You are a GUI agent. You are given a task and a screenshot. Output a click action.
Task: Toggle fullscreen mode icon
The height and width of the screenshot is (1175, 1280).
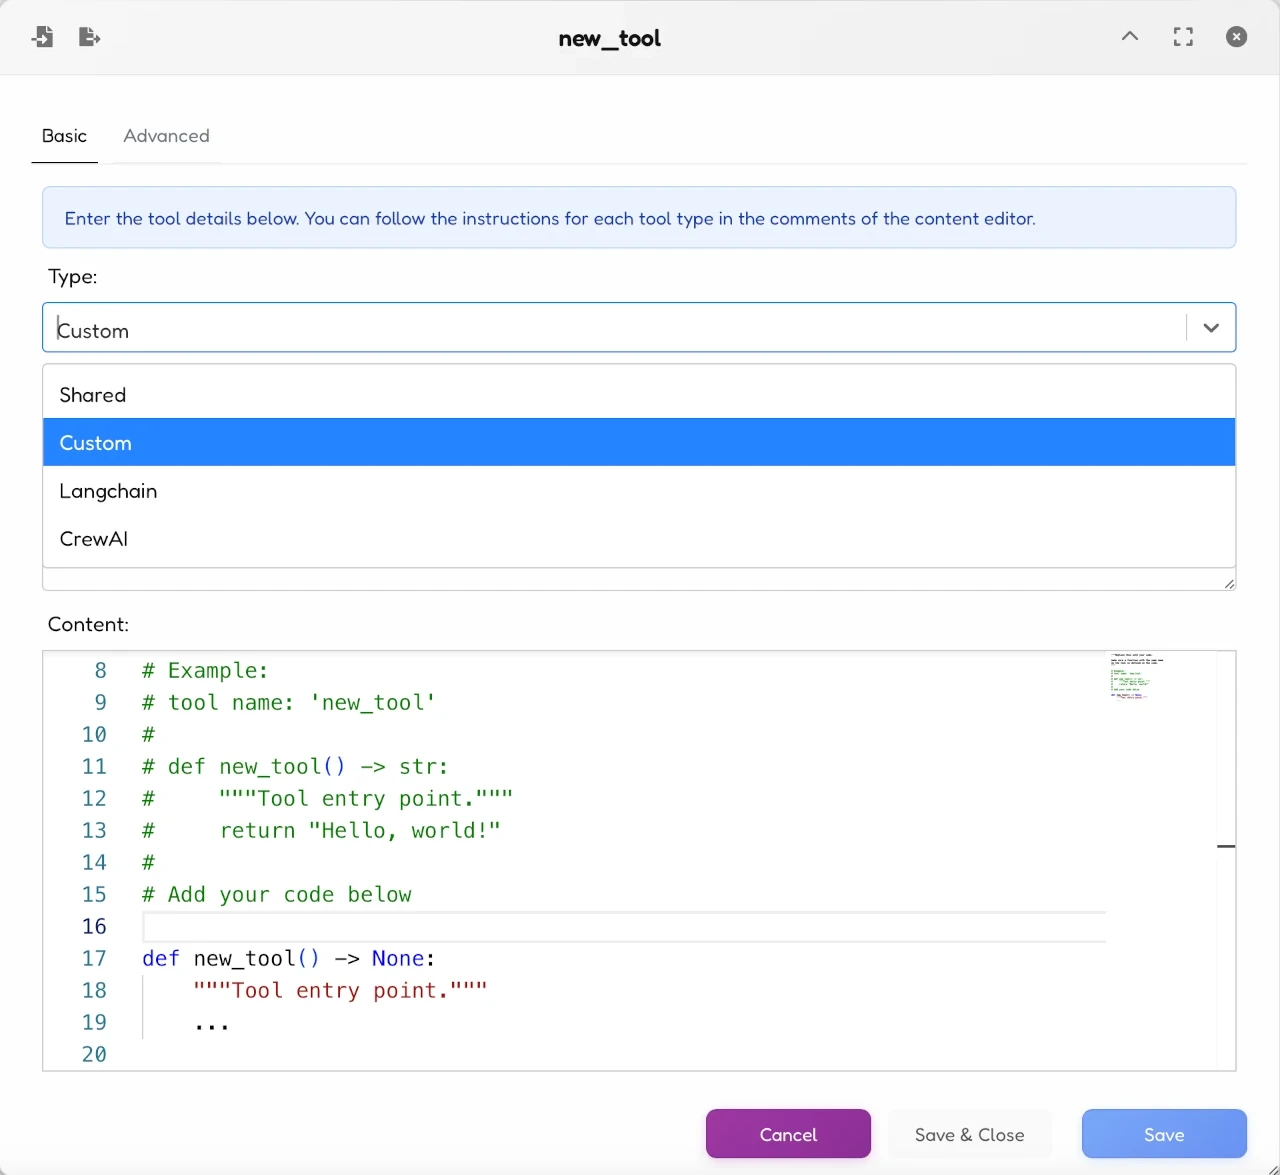1183,37
